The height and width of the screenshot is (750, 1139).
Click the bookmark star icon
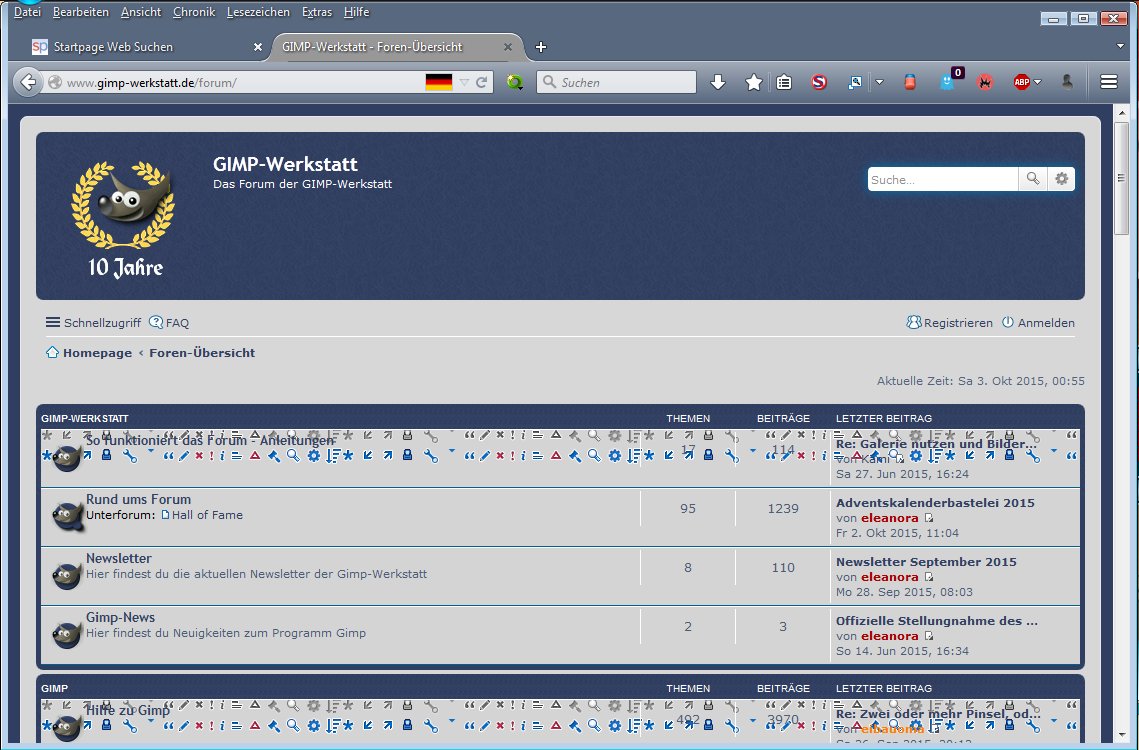pos(754,83)
